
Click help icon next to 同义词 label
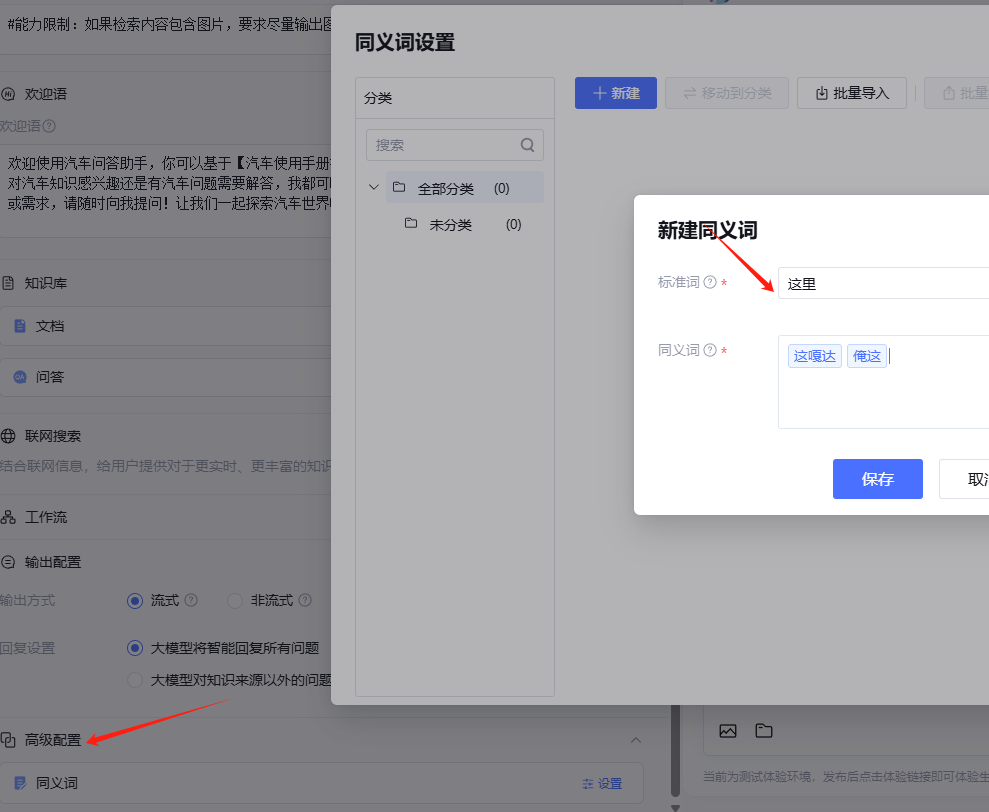tap(710, 350)
